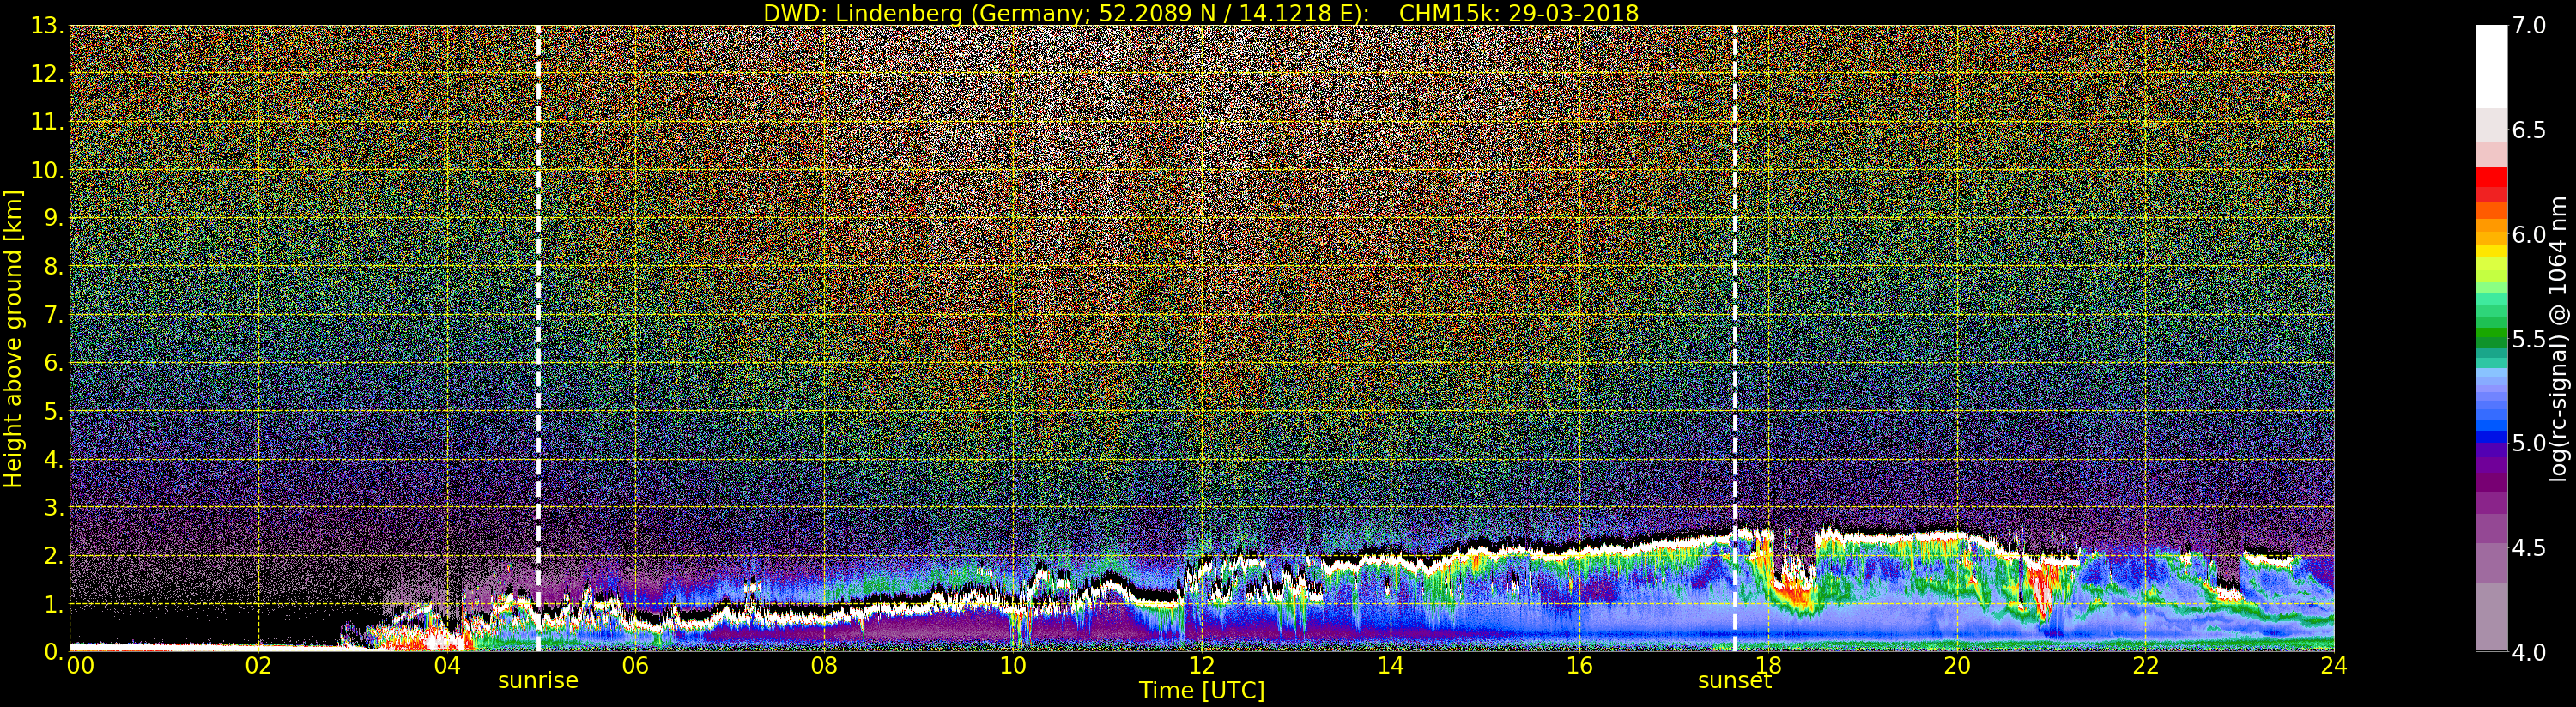The width and height of the screenshot is (2576, 707).
Task: Click the colorbar tick label '6.0'
Action: [x=2529, y=234]
